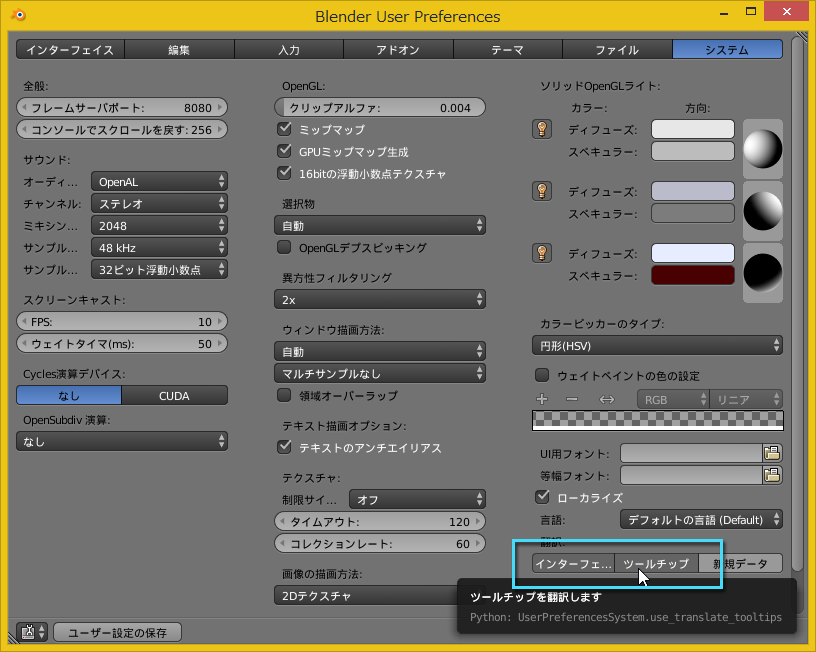Viewport: 816px width, 652px height.
Task: Open editor type selector icon at bottom left
Action: [33, 632]
